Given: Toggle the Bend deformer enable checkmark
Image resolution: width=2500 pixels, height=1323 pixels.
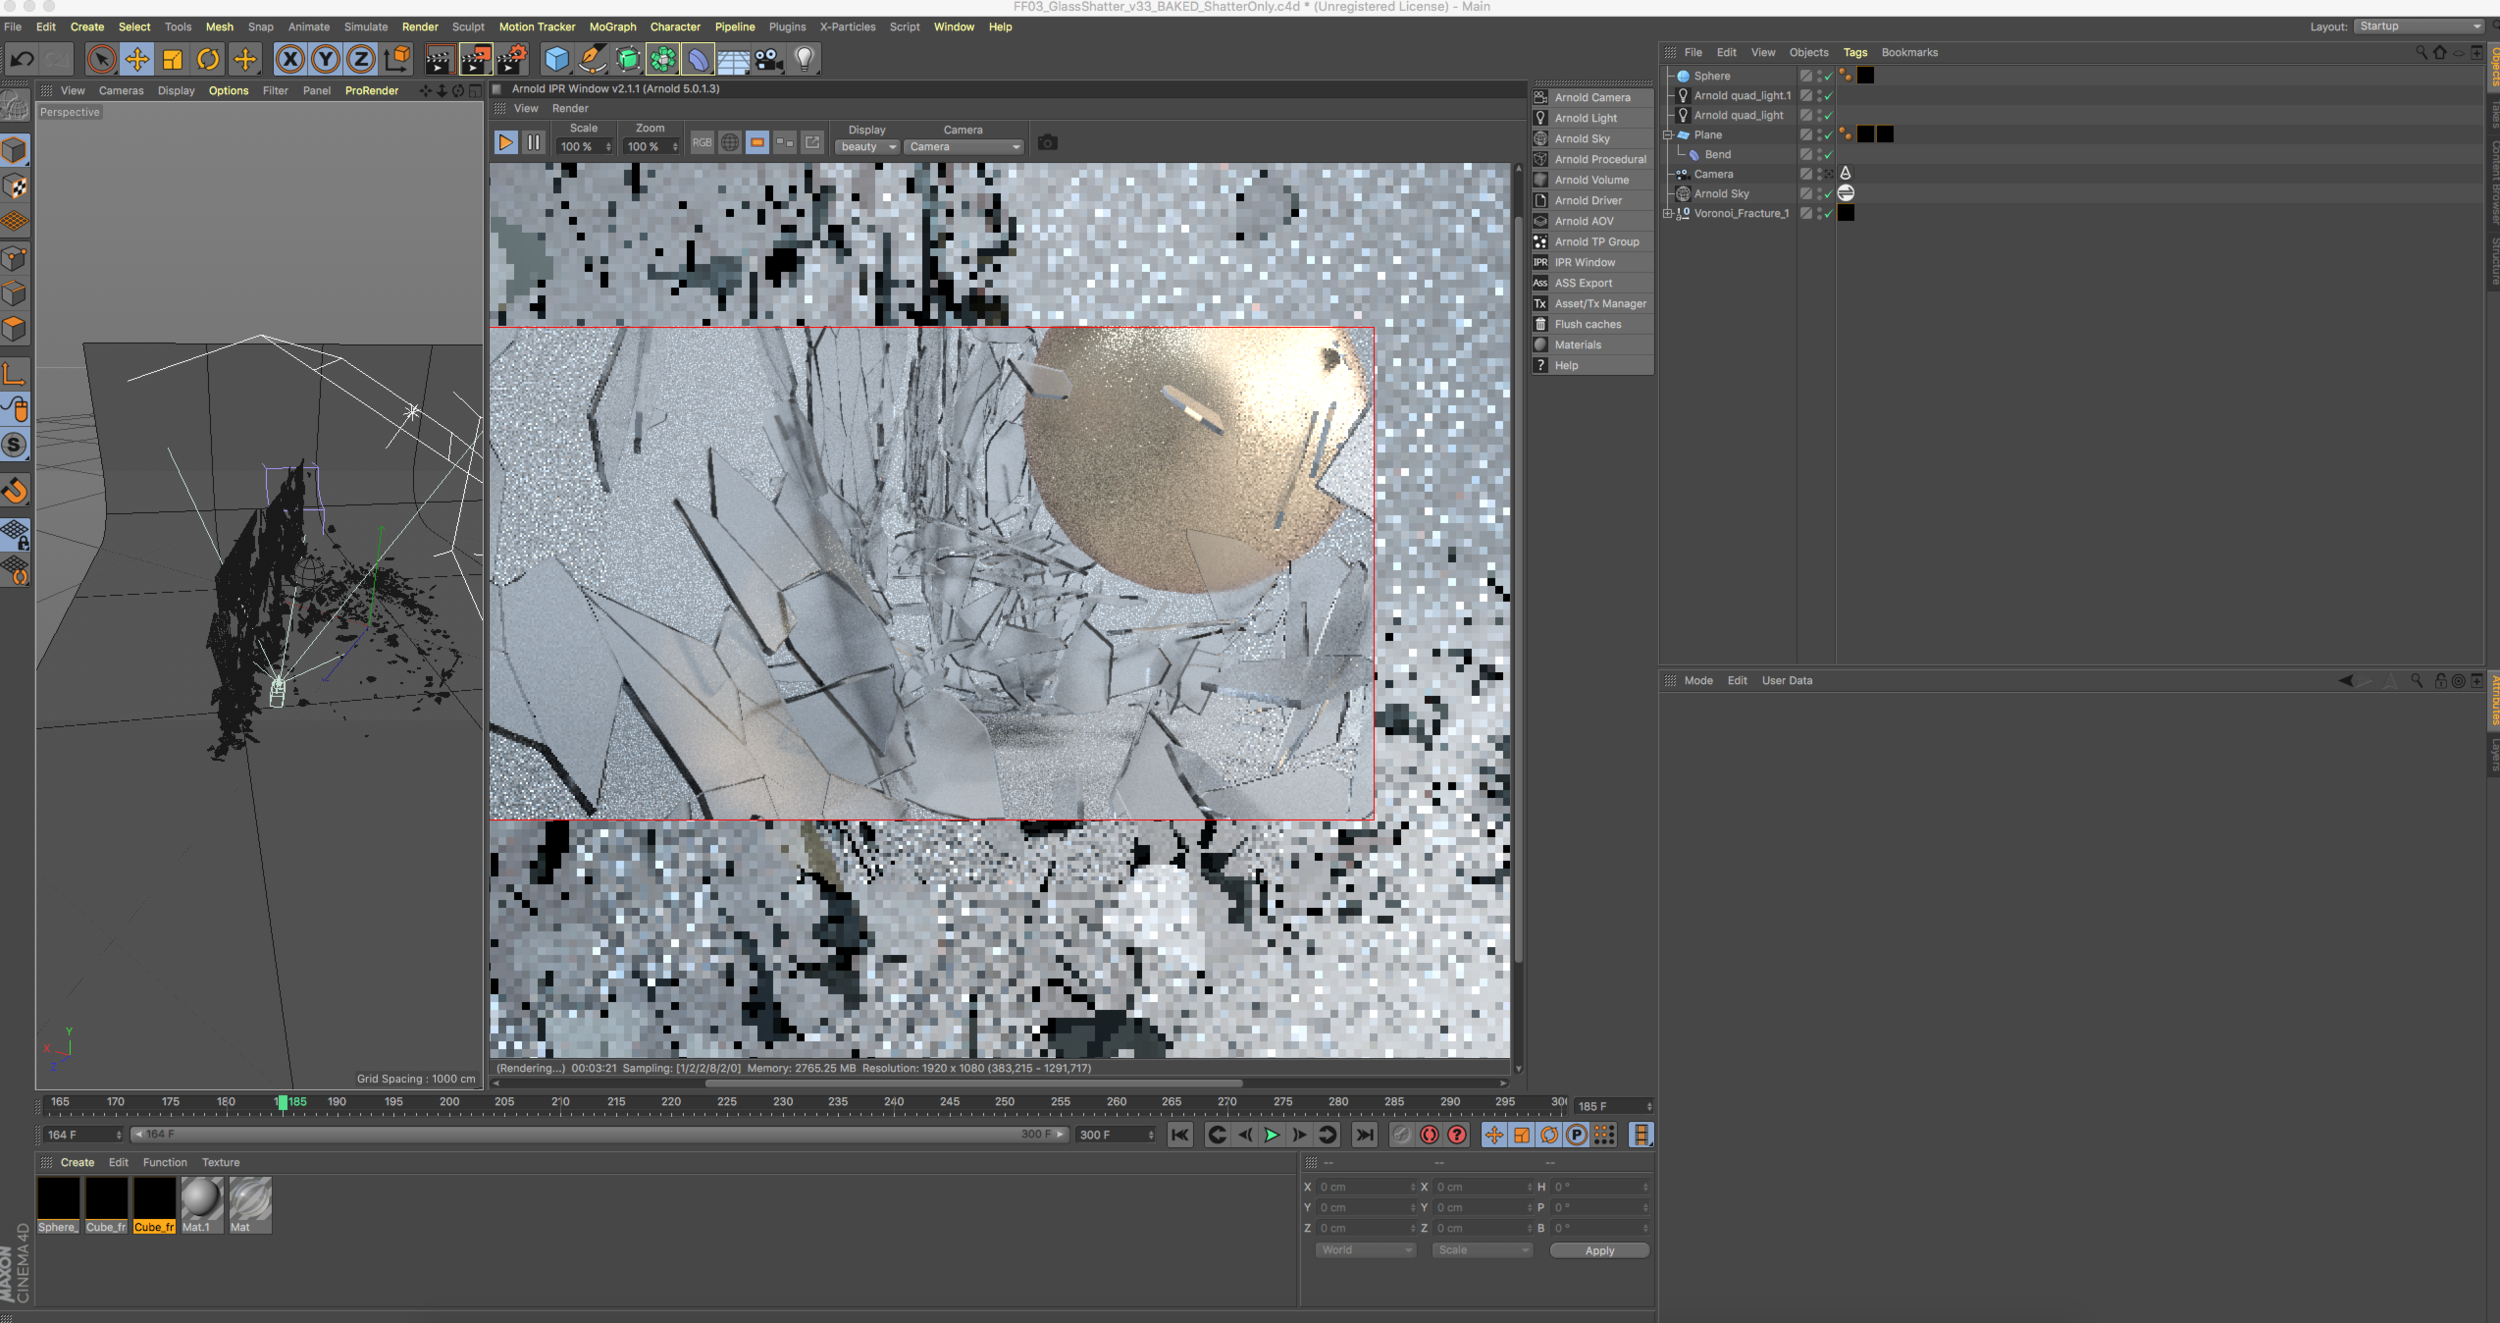Looking at the screenshot, I should point(1828,155).
